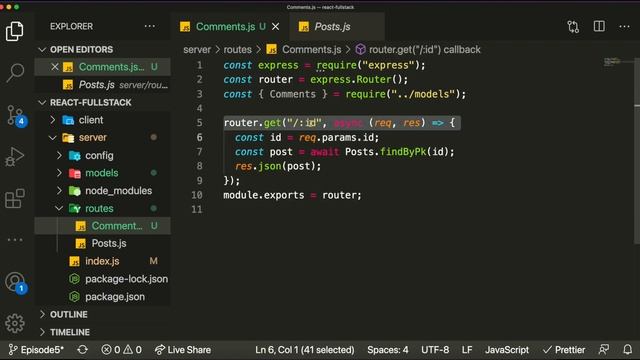Click the Prettier status item
Image resolution: width=640 pixels, height=360 pixels.
pos(564,350)
